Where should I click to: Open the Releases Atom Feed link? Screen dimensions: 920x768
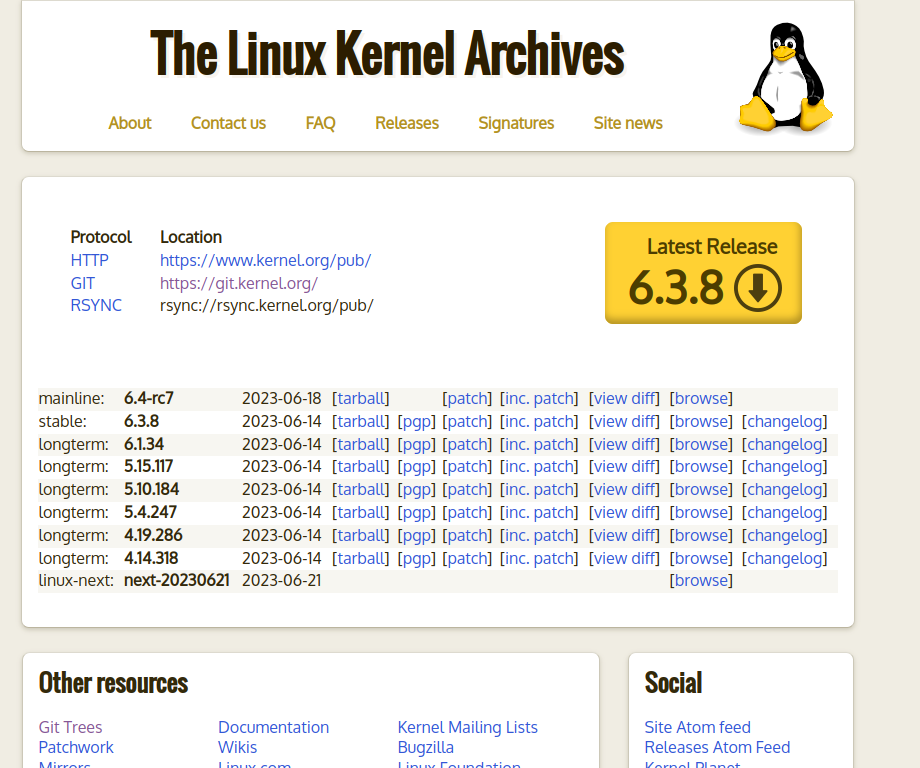(718, 747)
